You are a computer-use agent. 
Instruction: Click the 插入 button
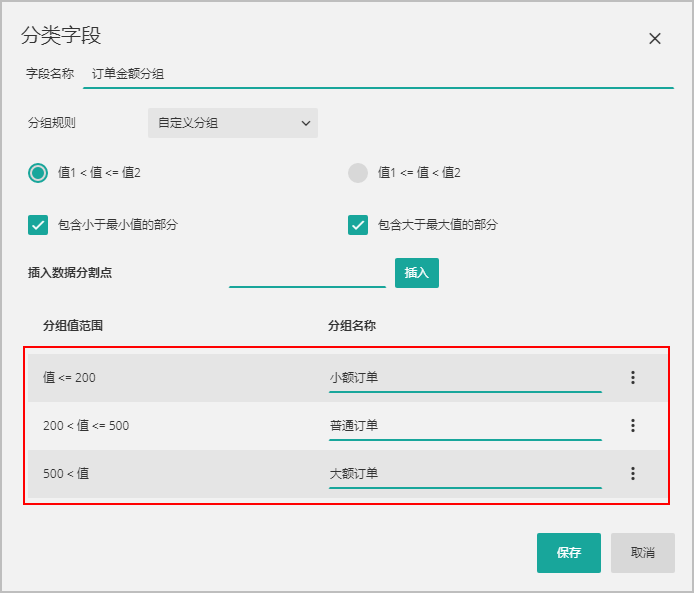(x=416, y=273)
